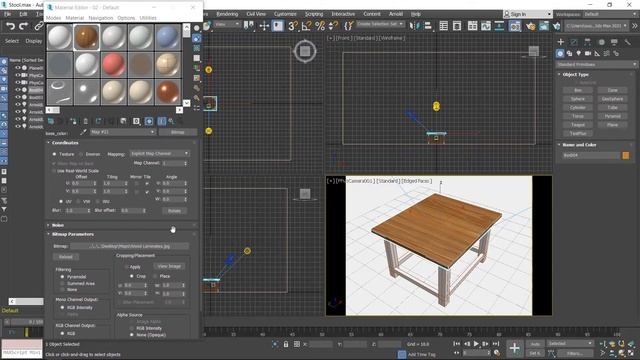The width and height of the screenshot is (640, 360).
Task: Click the Mirror tool icon
Action: [x=414, y=26]
